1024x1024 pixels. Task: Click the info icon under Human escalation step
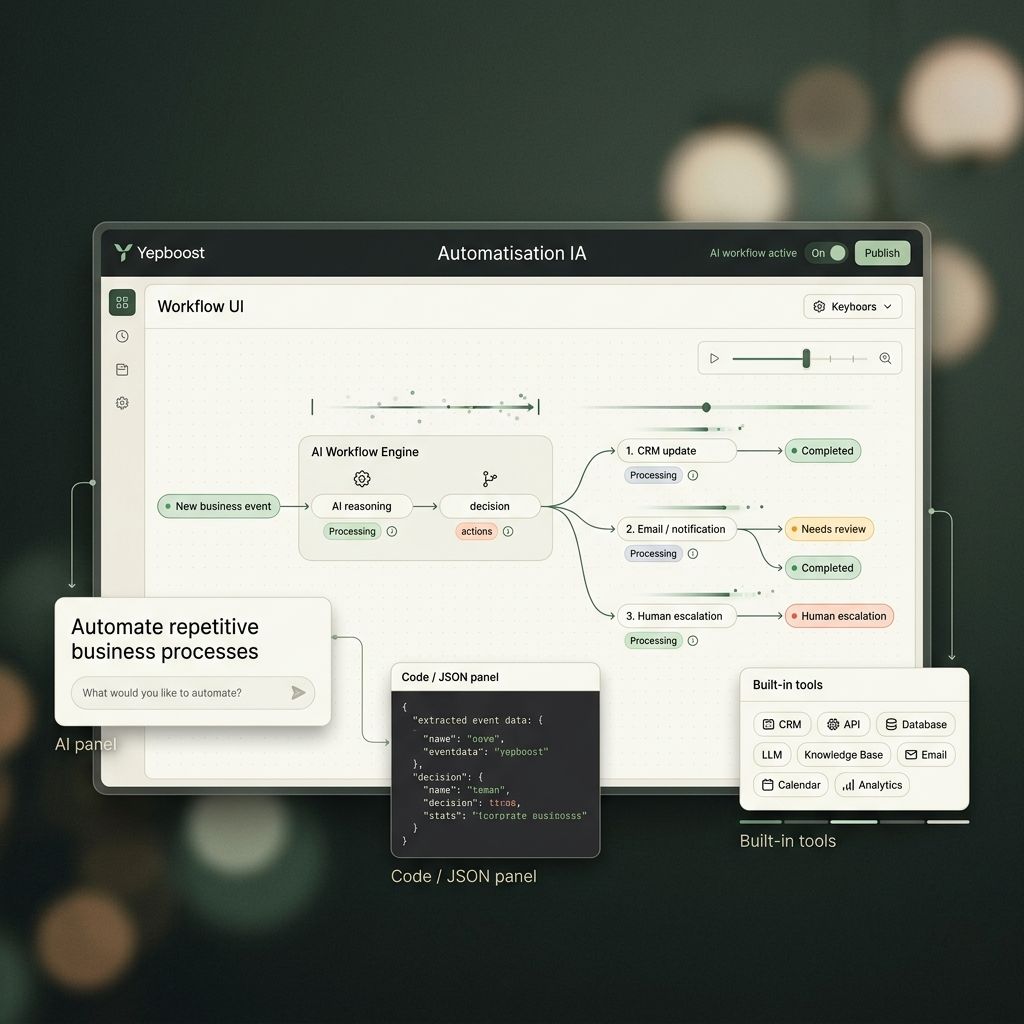(x=693, y=641)
